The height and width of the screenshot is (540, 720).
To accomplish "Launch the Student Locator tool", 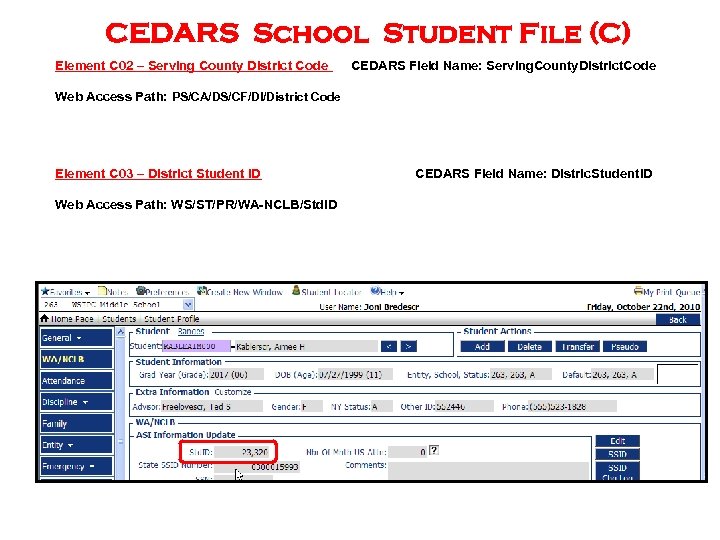I will coord(327,292).
